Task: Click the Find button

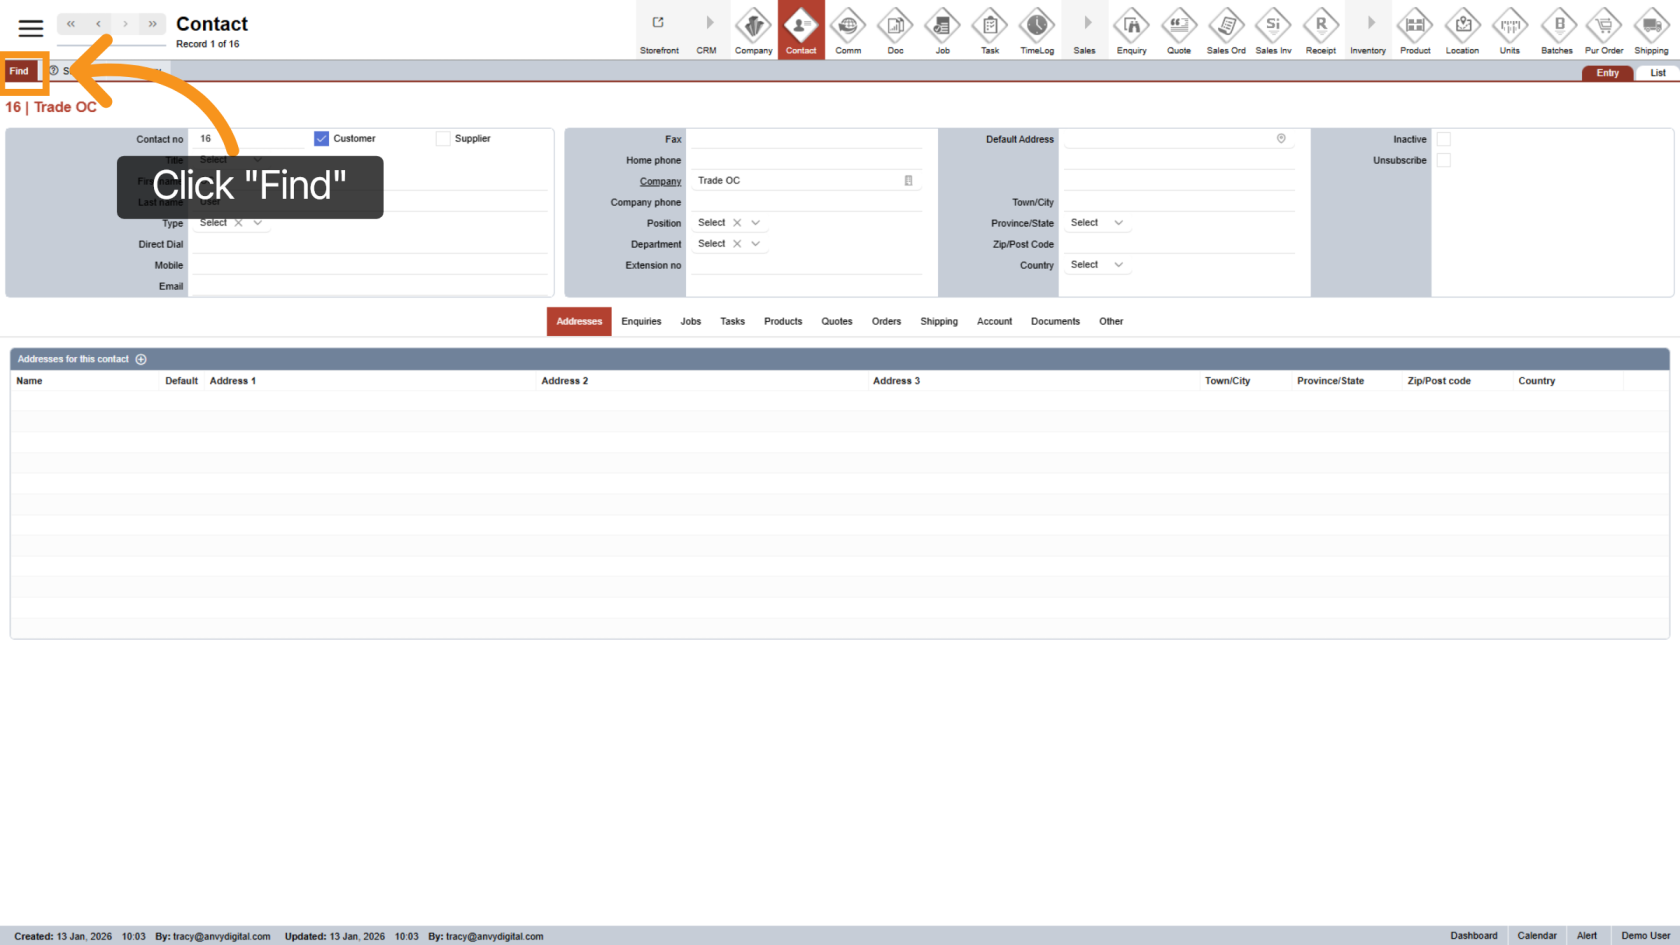Action: pyautogui.click(x=19, y=71)
